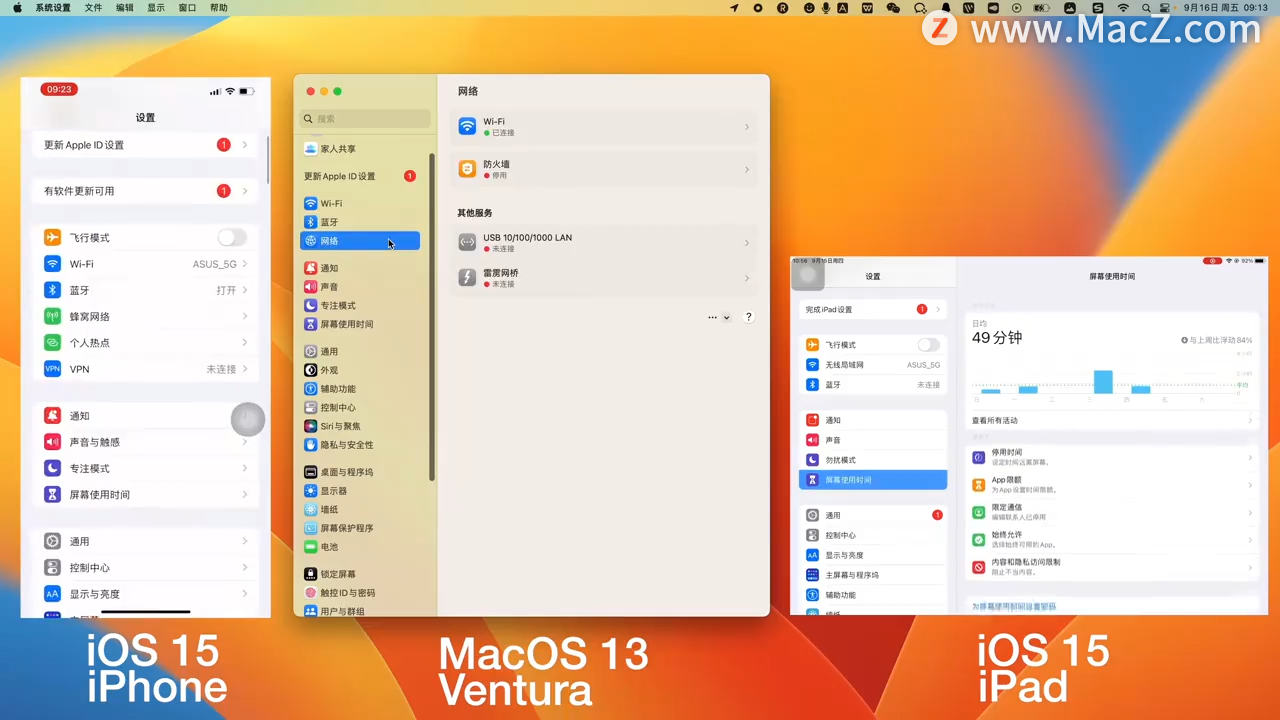Click the help question mark button

pos(748,317)
